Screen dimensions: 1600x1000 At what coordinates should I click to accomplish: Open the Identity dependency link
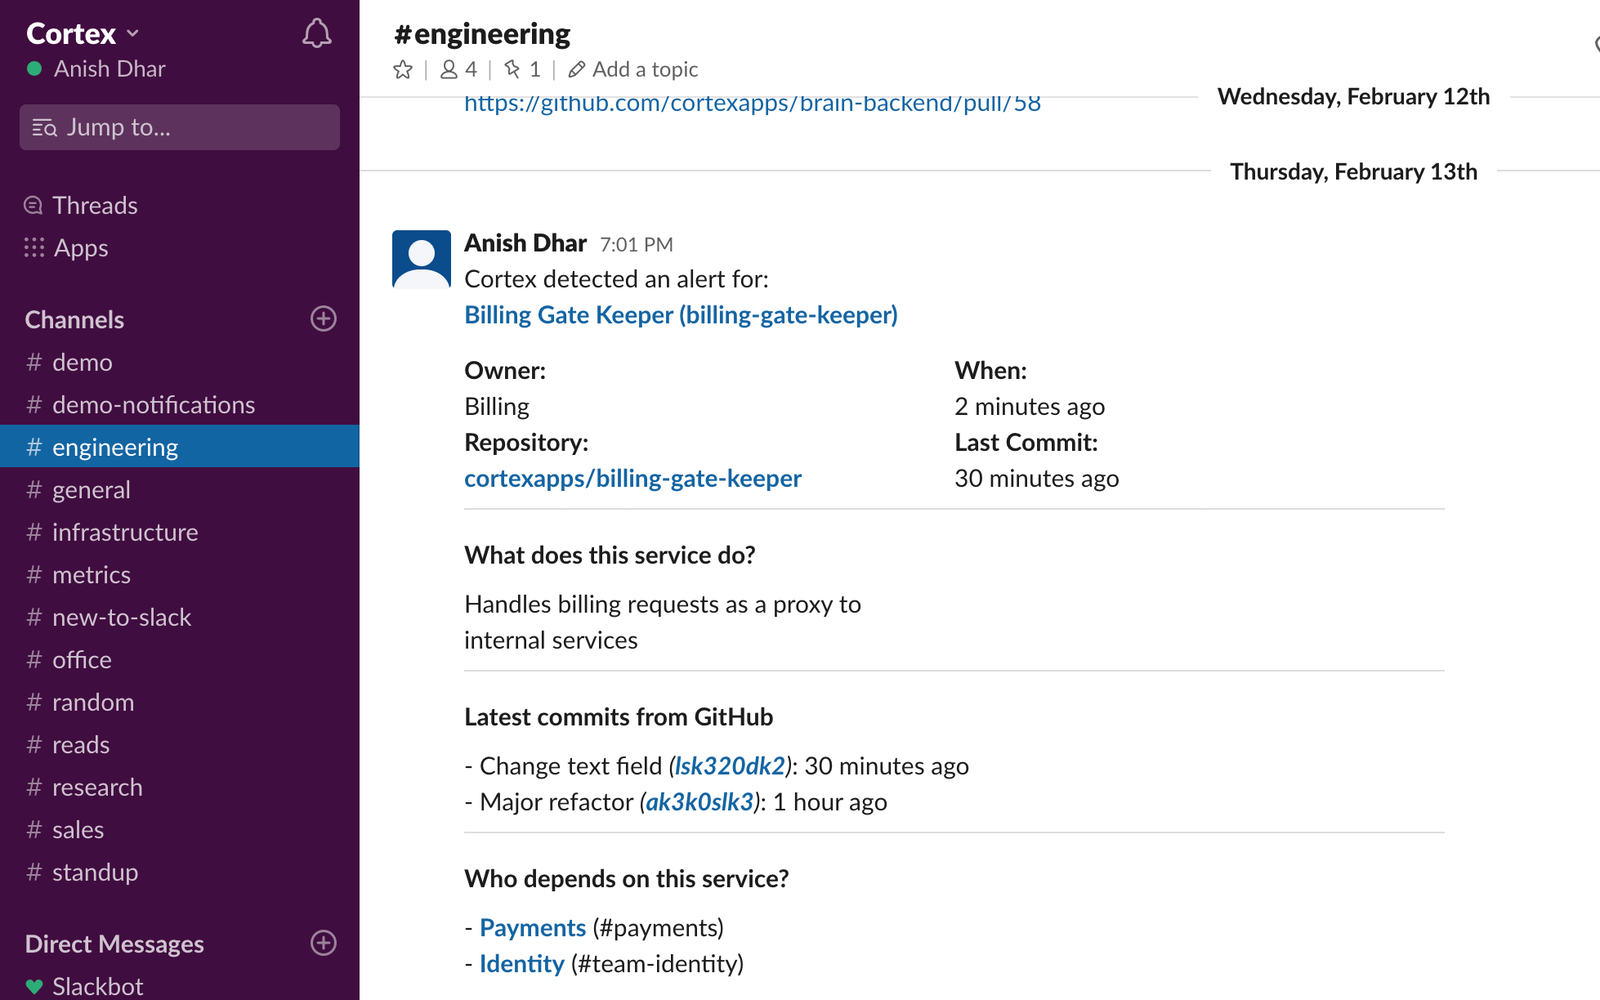(x=522, y=964)
